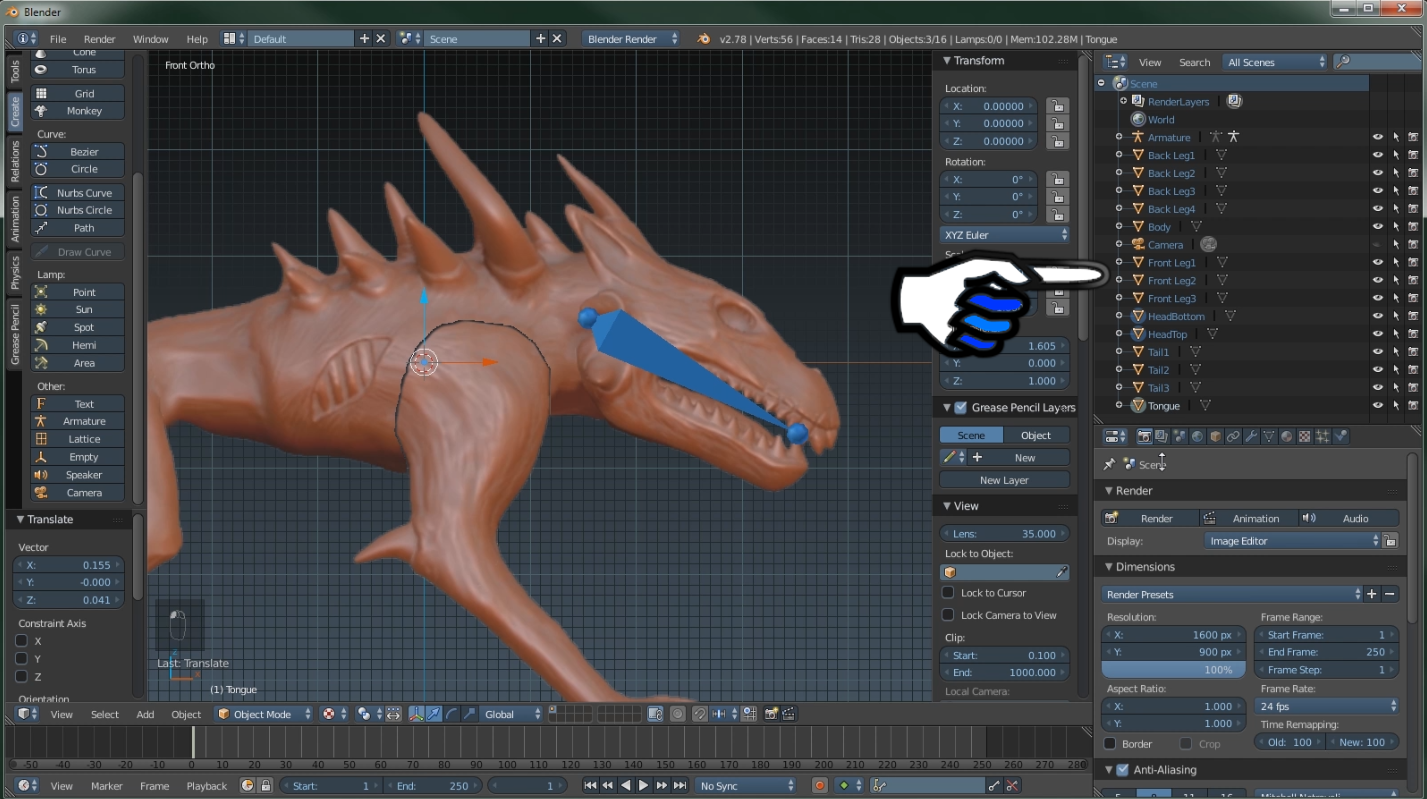Image resolution: width=1427 pixels, height=799 pixels.
Task: Open the No Sync playback dropdown
Action: pos(746,786)
